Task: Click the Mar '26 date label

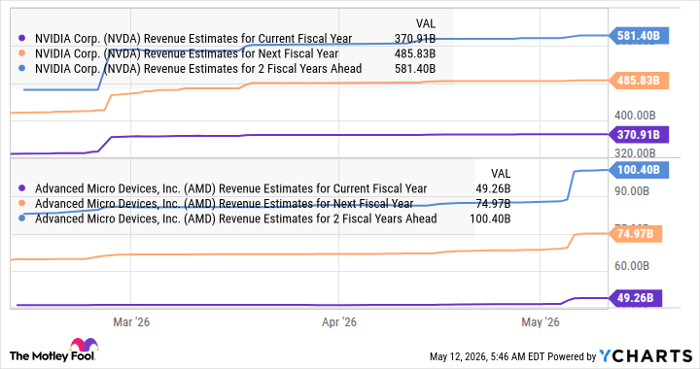Action: pos(131,322)
